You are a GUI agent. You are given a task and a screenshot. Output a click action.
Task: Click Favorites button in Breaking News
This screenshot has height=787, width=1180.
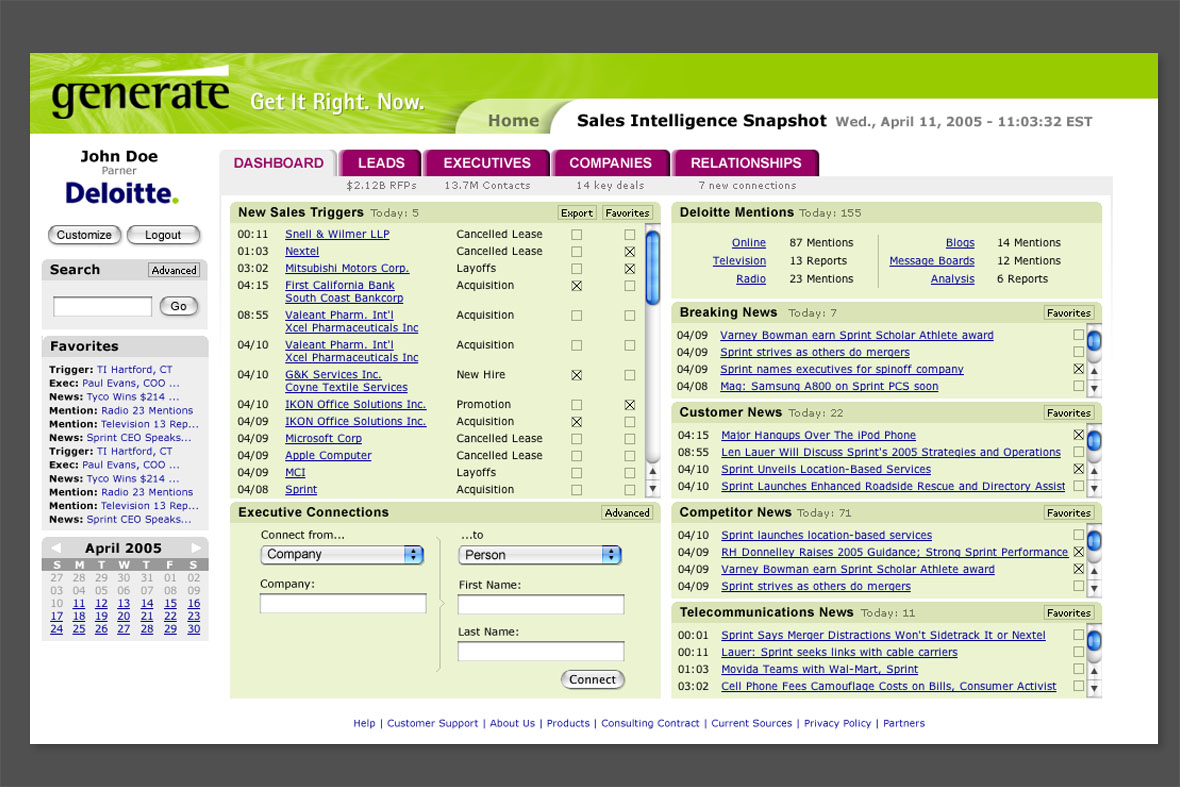click(x=1069, y=313)
